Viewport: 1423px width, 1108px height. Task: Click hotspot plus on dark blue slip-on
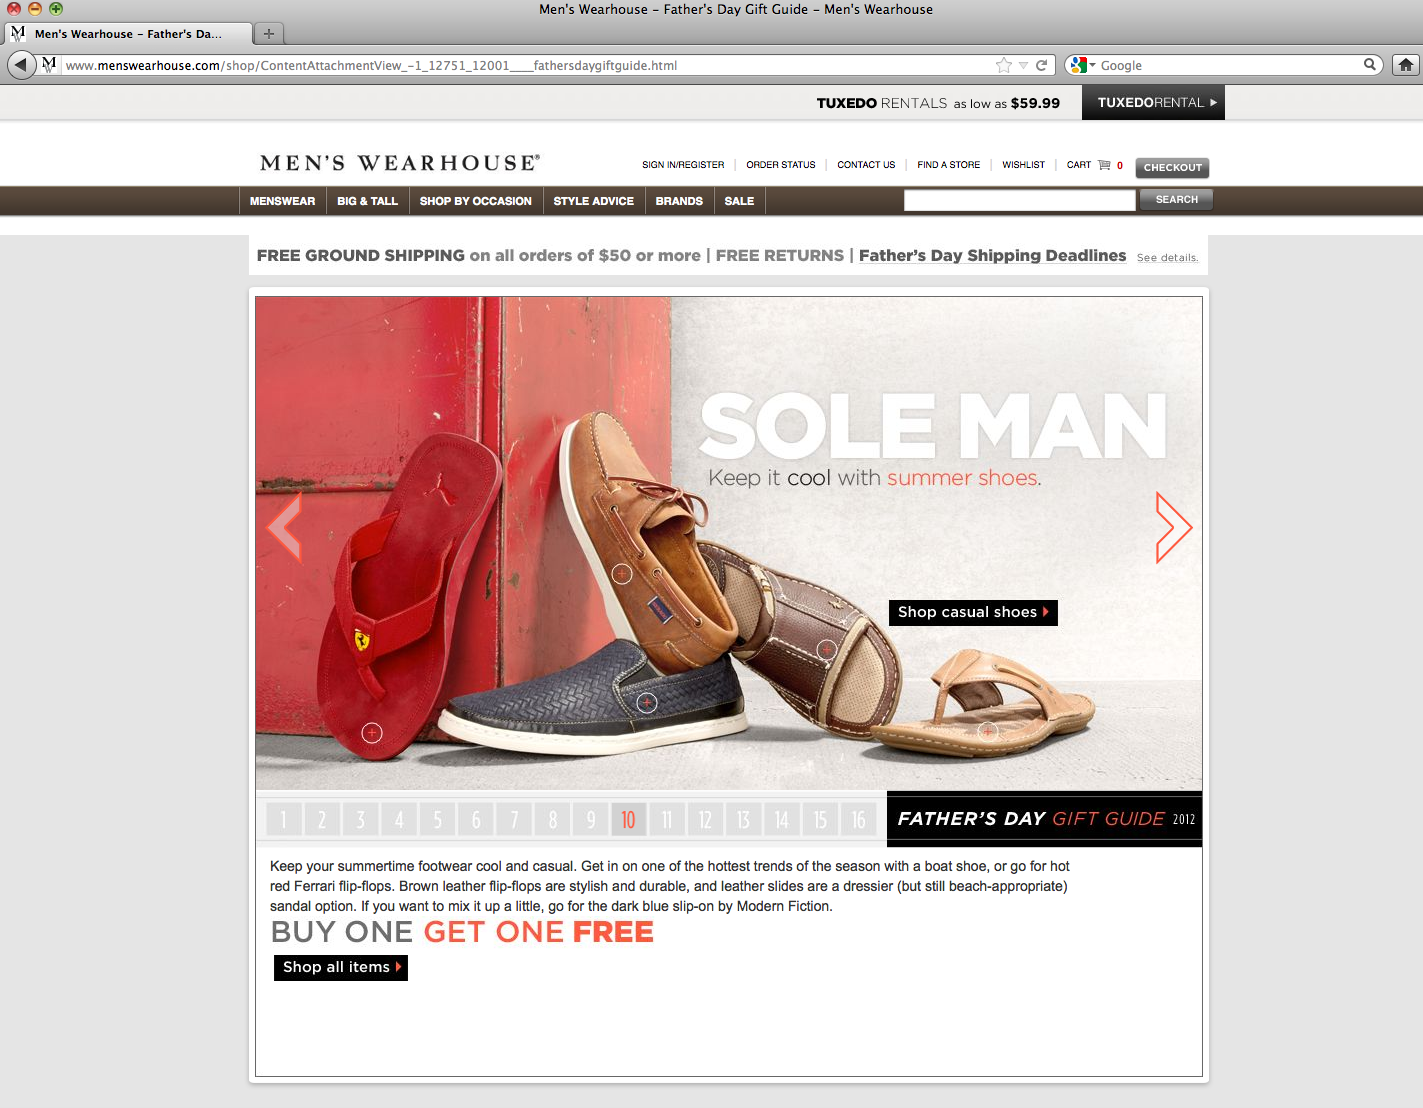[647, 703]
